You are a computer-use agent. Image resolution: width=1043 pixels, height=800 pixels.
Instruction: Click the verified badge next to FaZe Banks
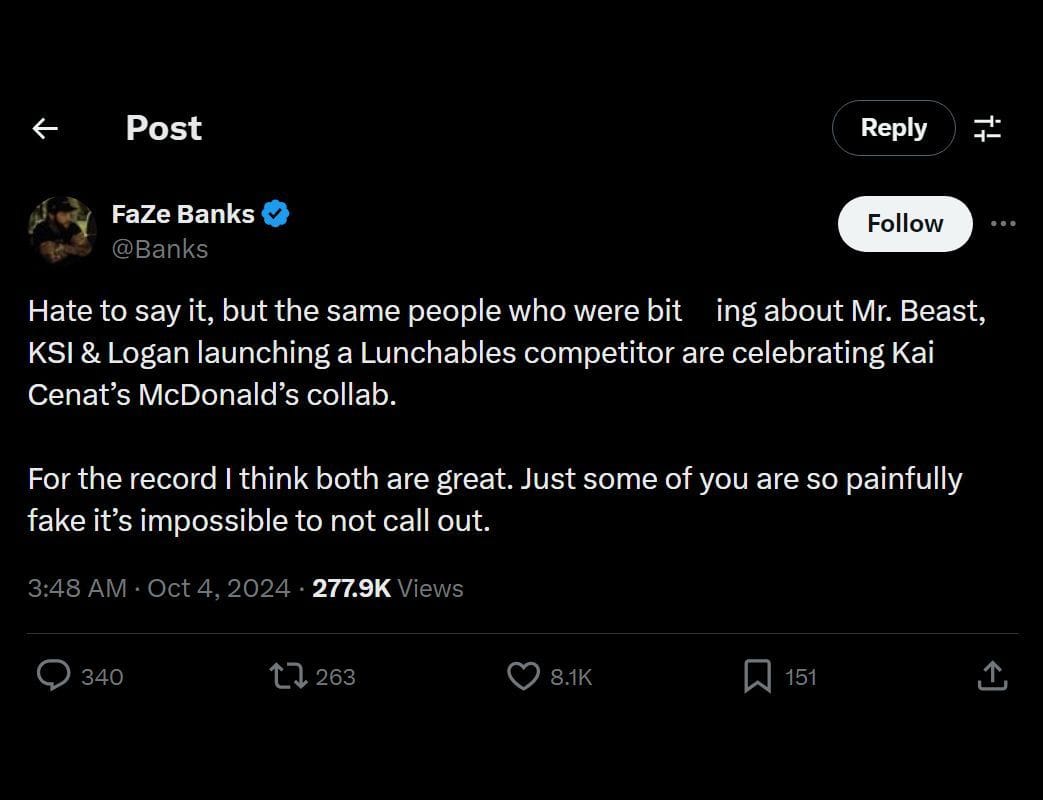[x=276, y=213]
